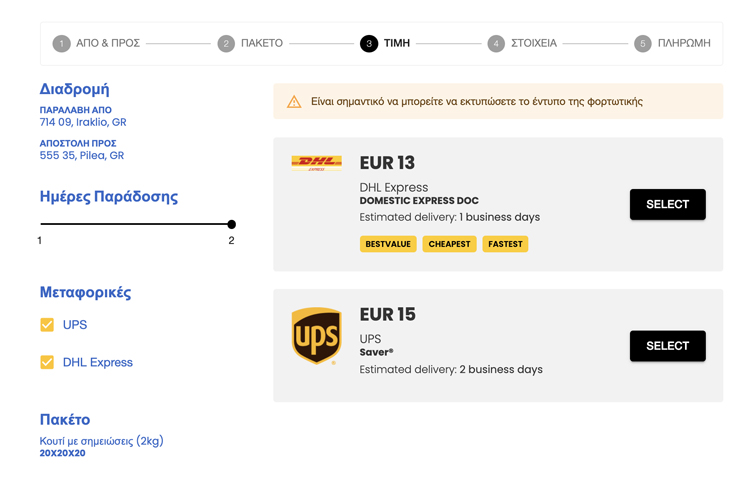
Task: Click the BESTVALUE tag
Action: click(388, 244)
